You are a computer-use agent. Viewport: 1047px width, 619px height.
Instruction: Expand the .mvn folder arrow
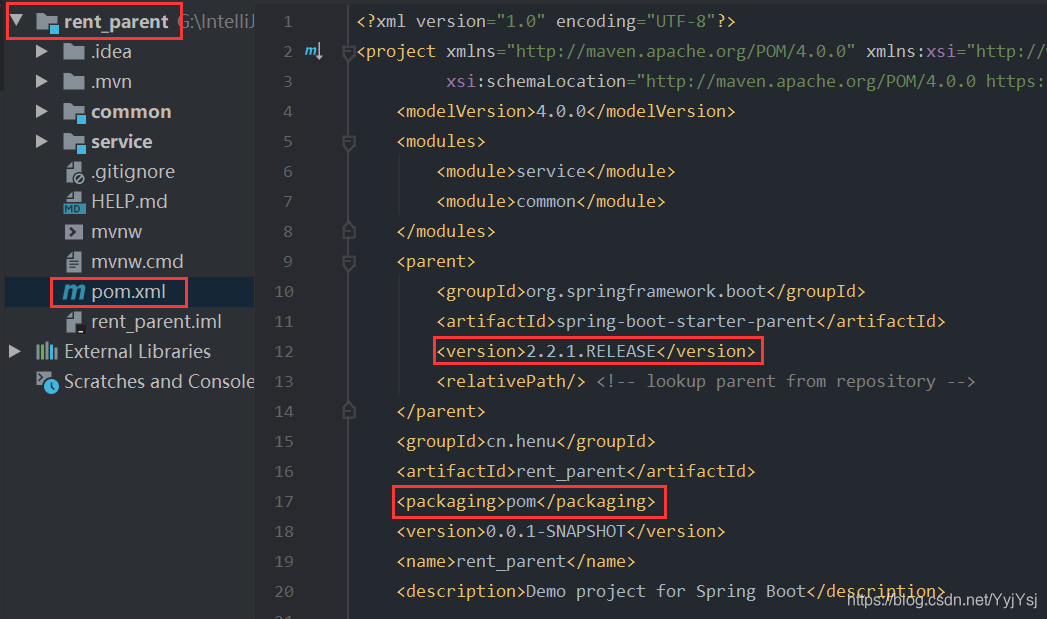point(41,81)
